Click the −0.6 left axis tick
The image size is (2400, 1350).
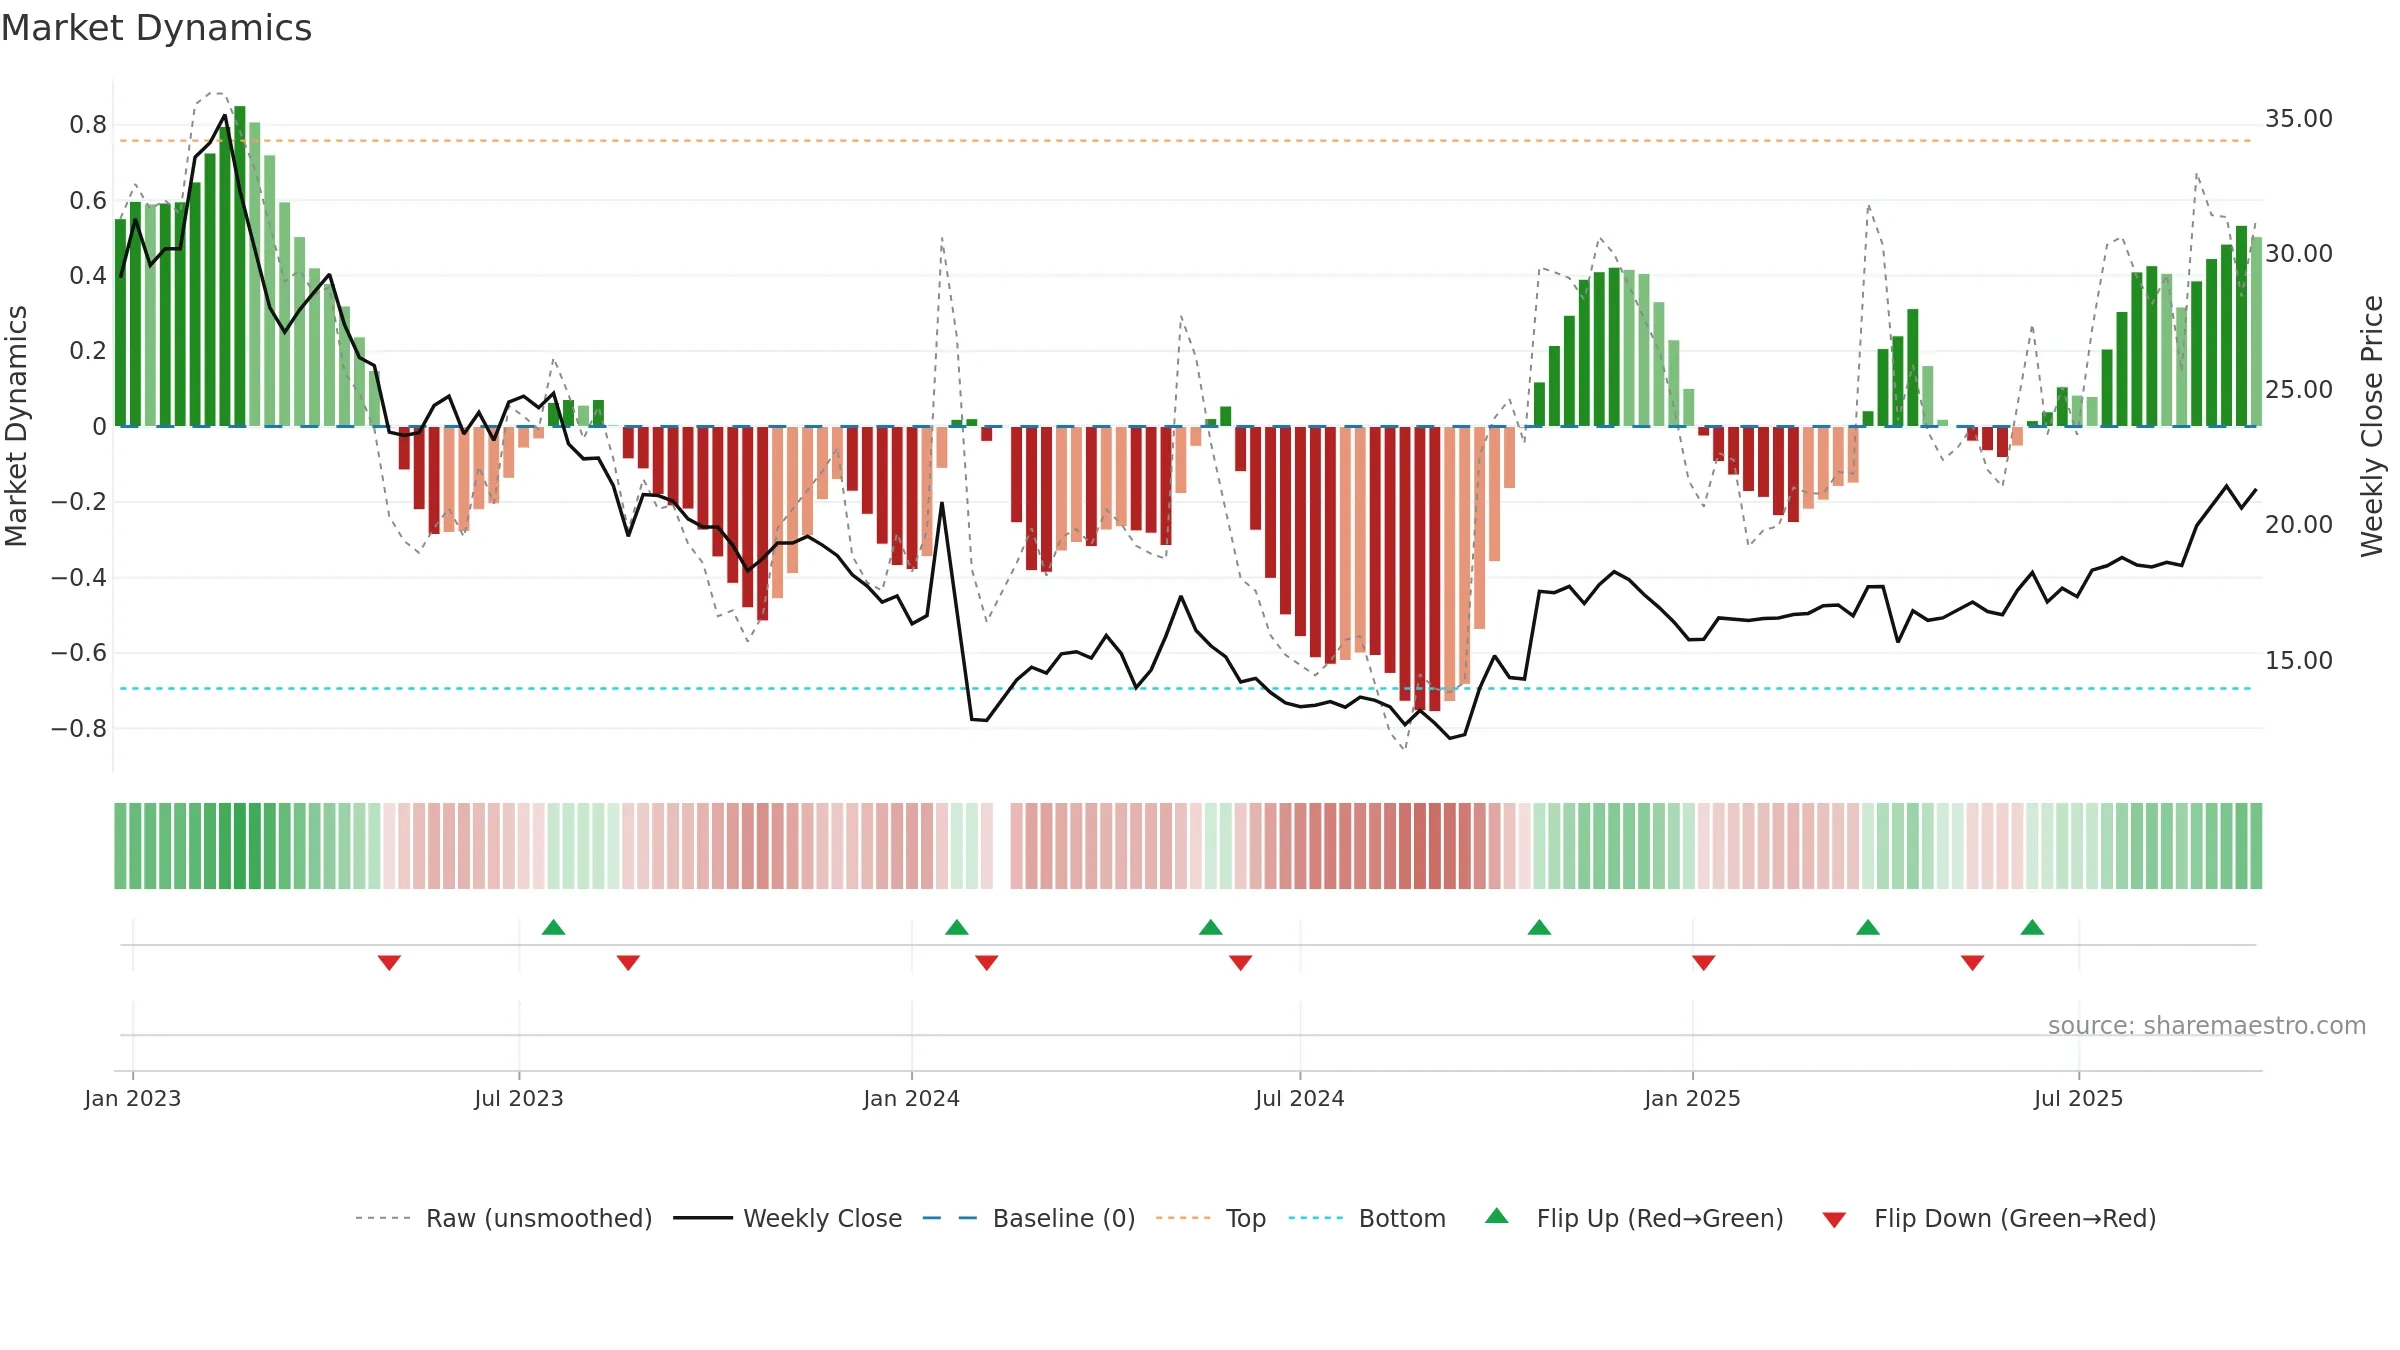tap(79, 653)
